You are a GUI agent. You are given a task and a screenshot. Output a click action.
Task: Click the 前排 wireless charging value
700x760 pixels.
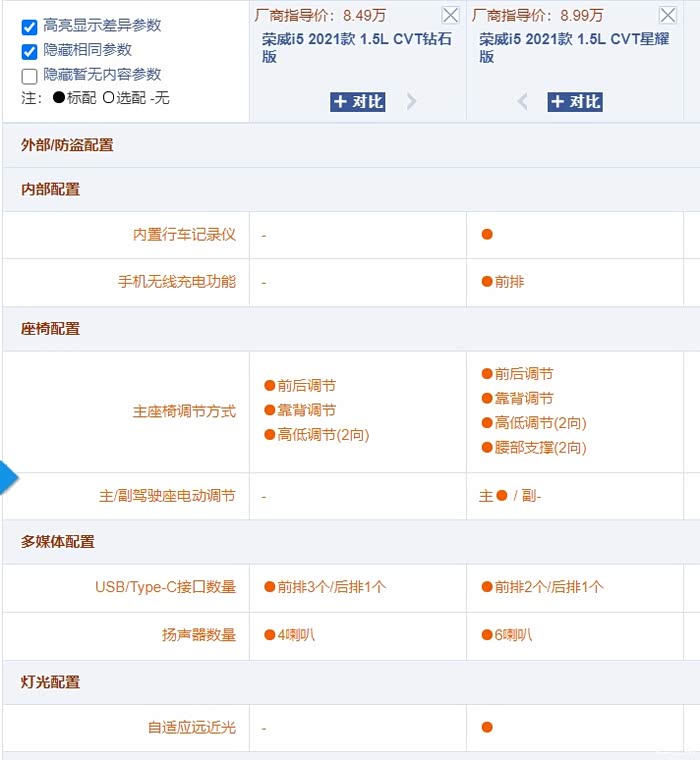tap(503, 282)
